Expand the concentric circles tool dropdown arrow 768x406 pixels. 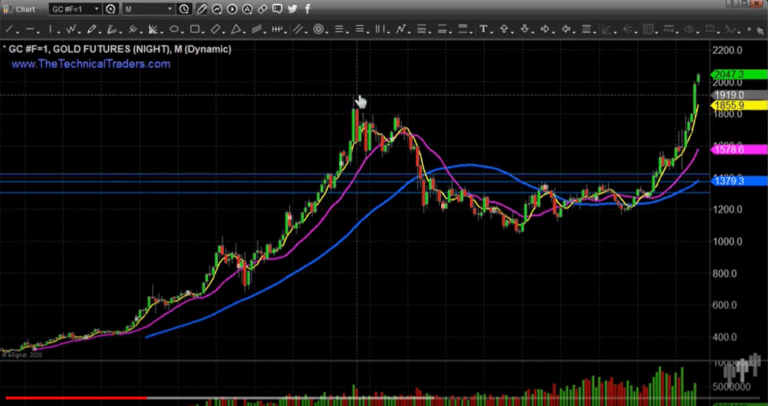[x=328, y=31]
